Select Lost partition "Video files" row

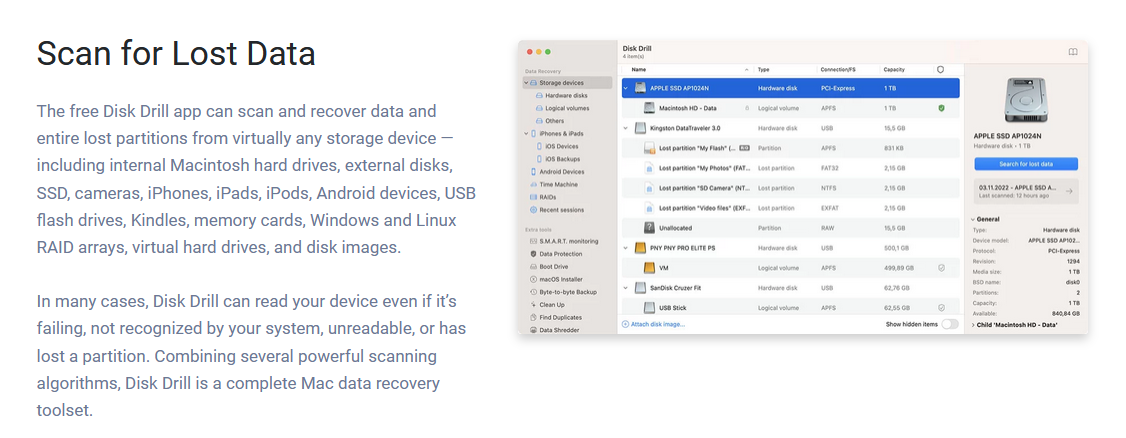[791, 208]
